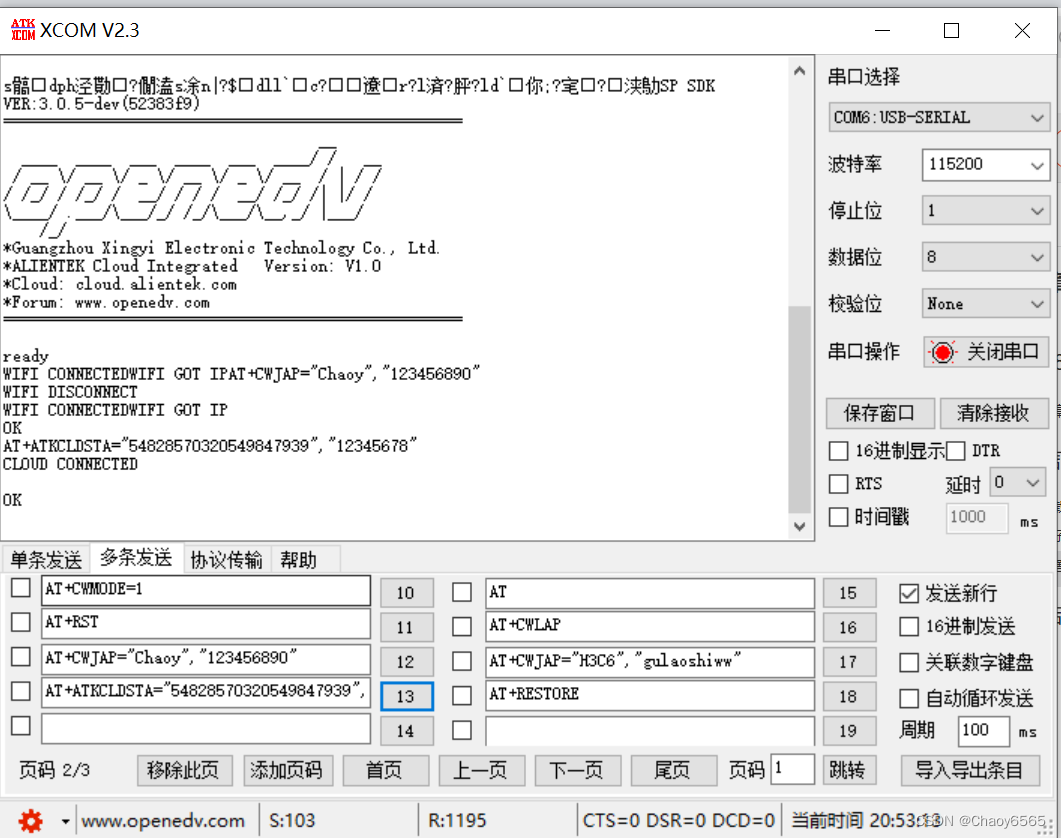
Task: Send command with button 18
Action: (849, 697)
